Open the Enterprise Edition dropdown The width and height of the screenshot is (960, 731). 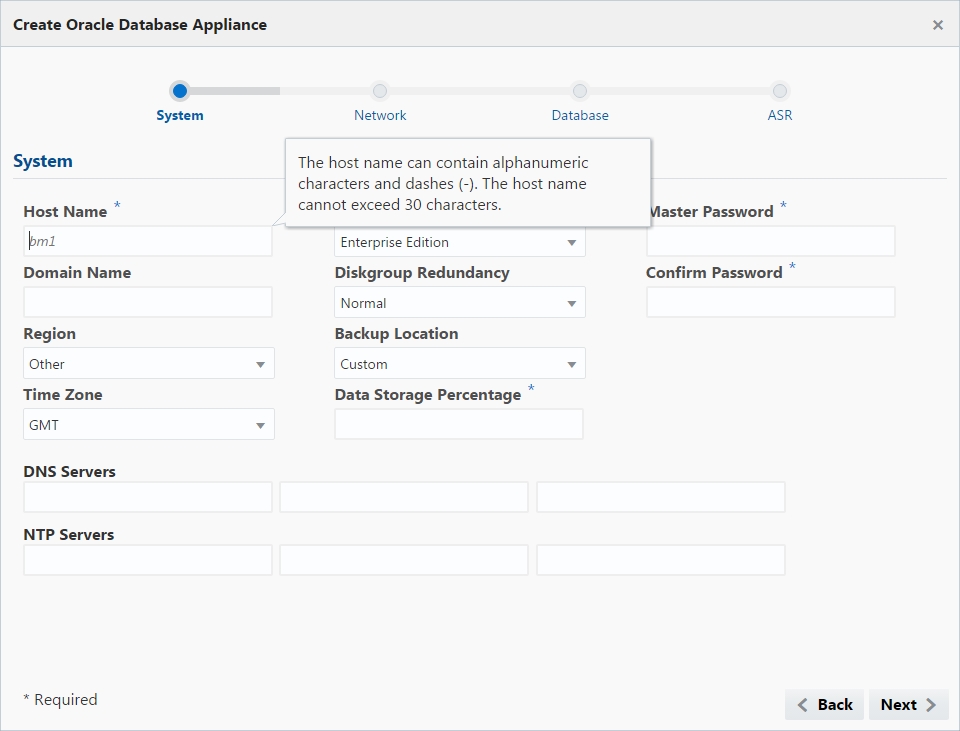pos(460,242)
